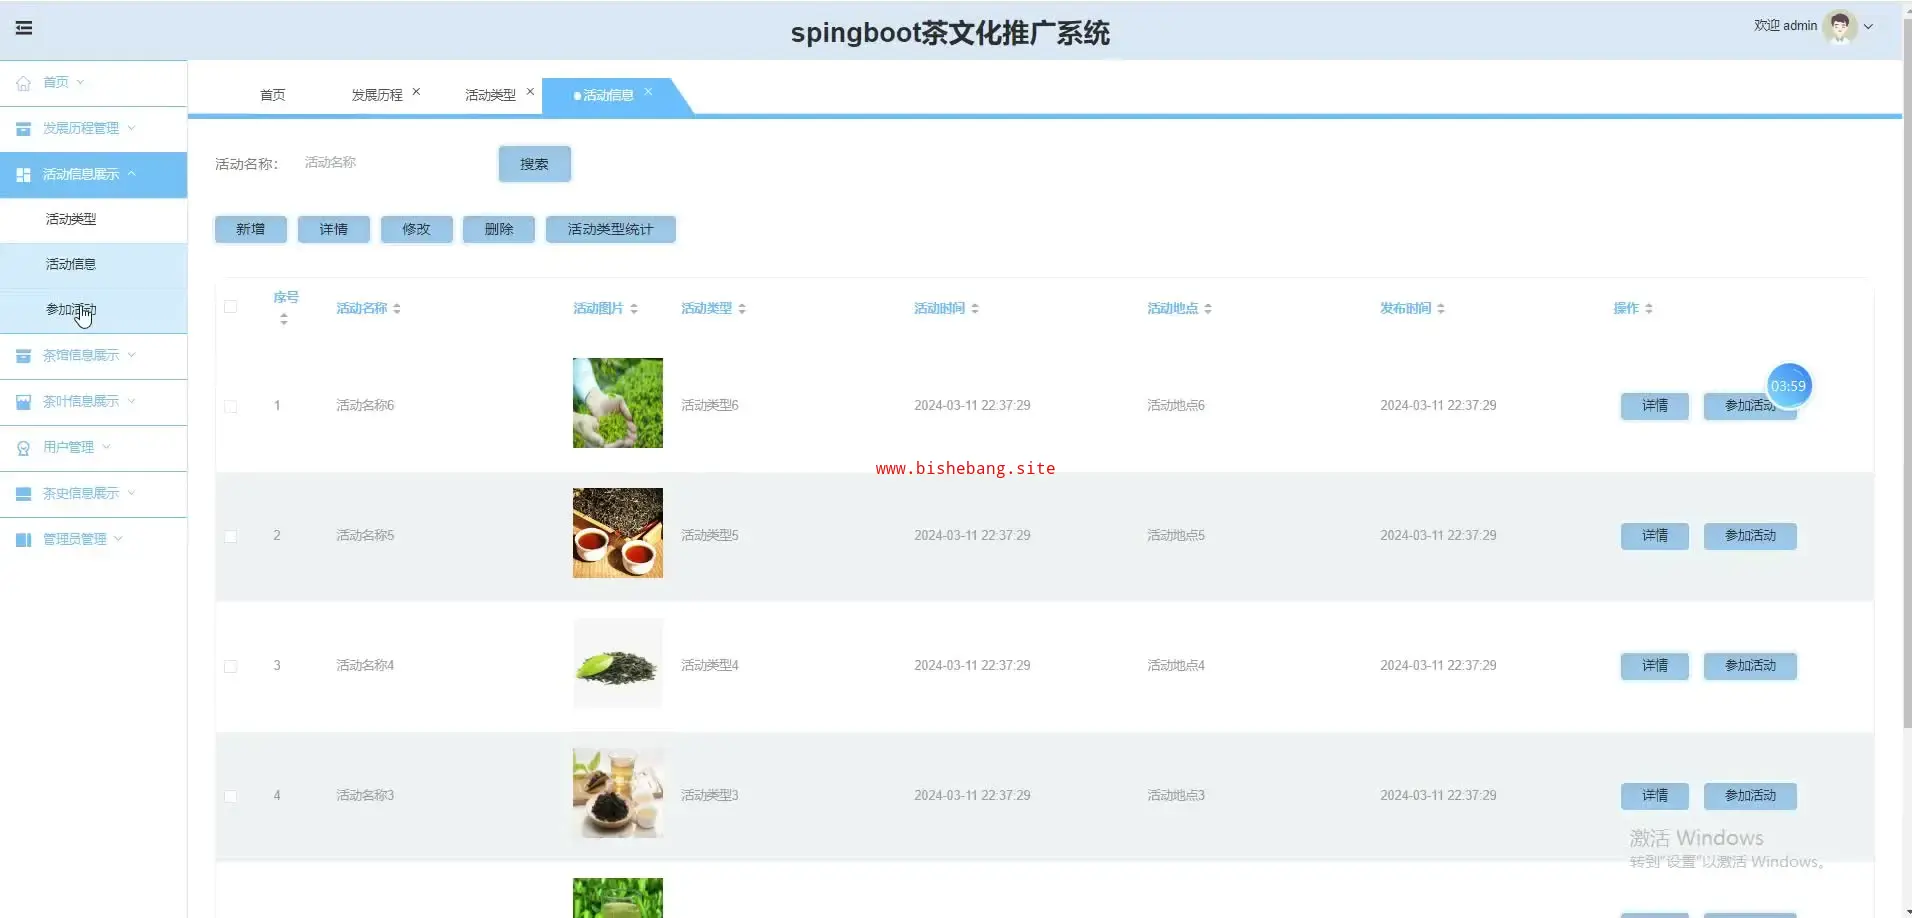Click the 用户管理 sidebar icon

[23, 448]
